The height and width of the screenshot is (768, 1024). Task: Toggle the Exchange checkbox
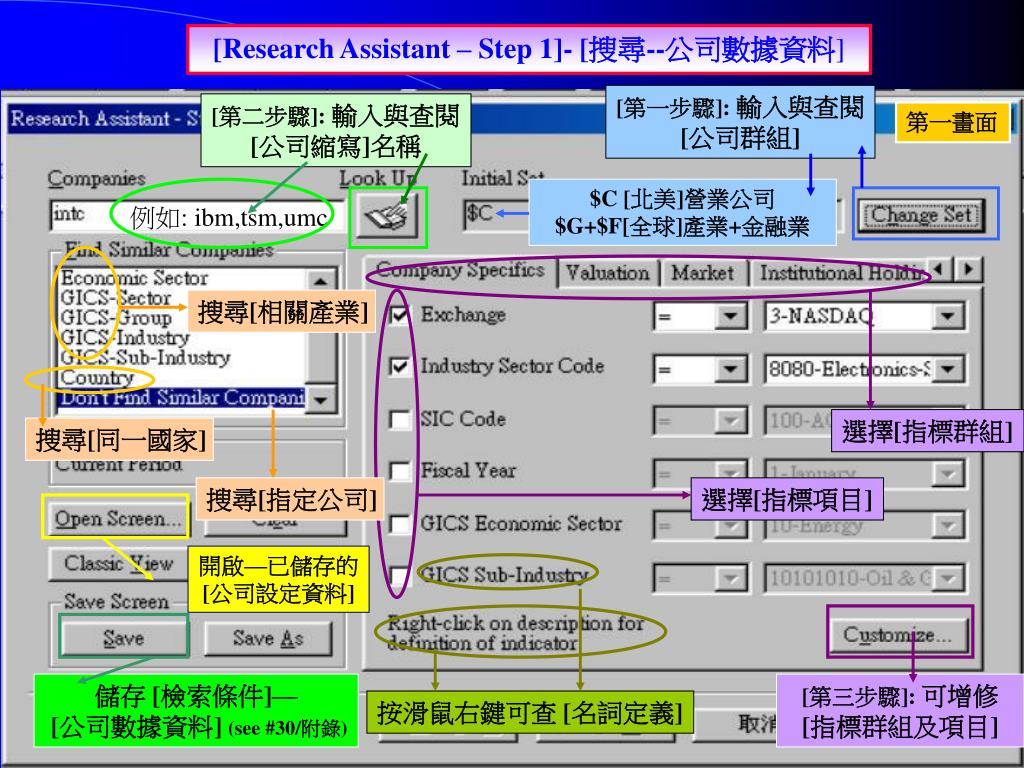399,315
